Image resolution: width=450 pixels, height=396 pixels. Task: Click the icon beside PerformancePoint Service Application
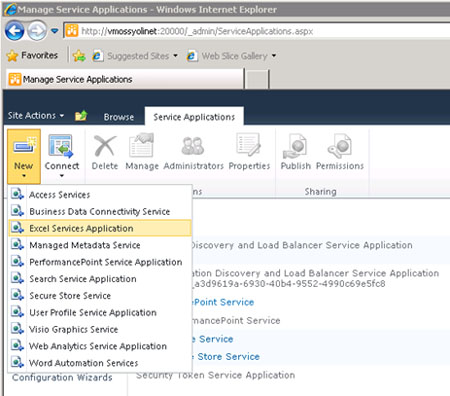17,261
